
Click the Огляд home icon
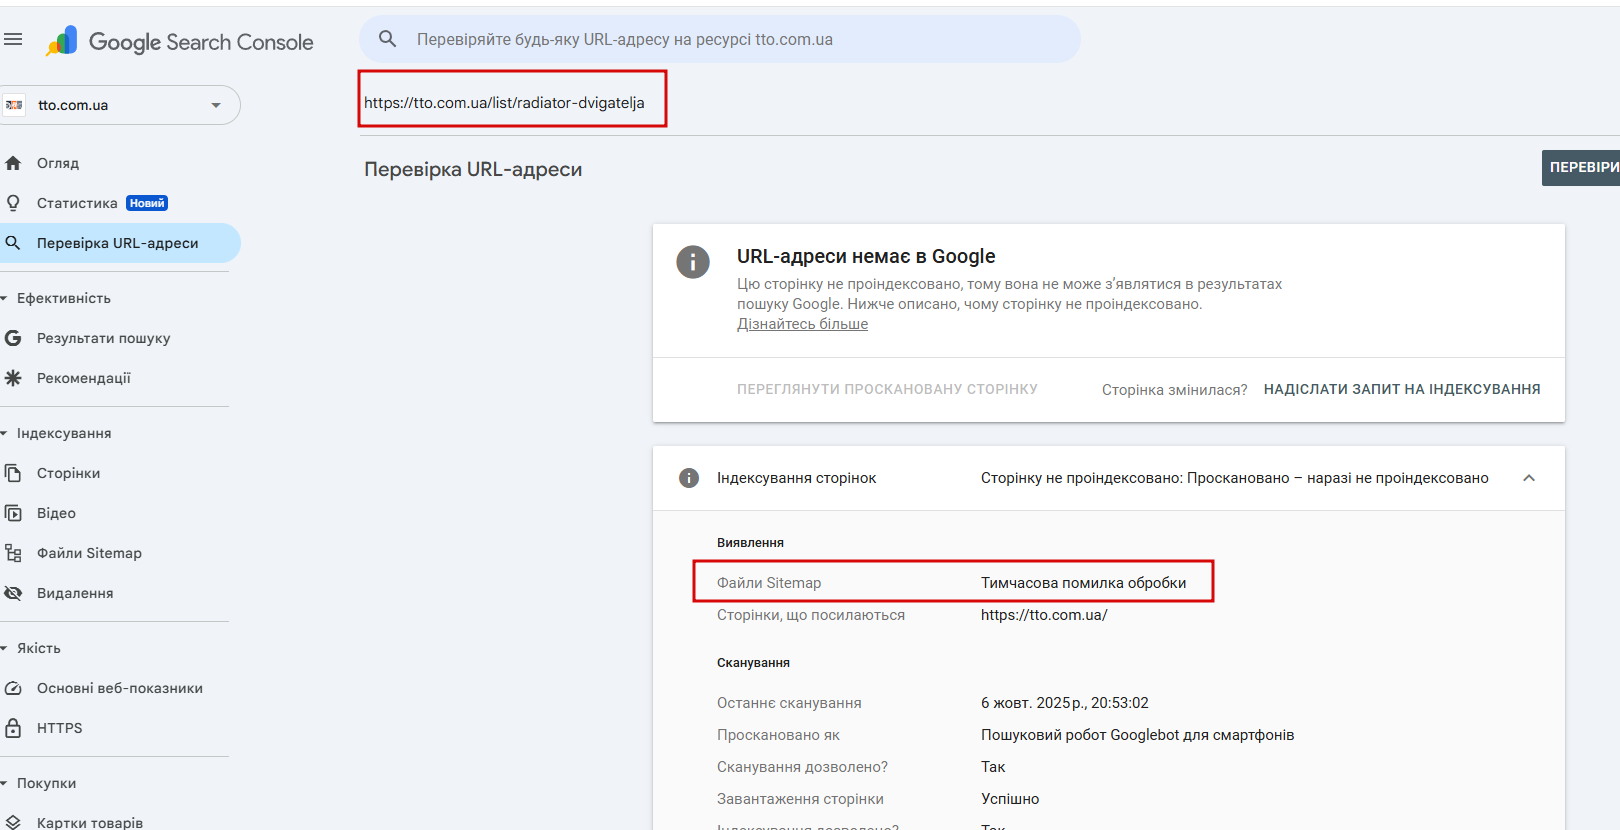[13, 163]
